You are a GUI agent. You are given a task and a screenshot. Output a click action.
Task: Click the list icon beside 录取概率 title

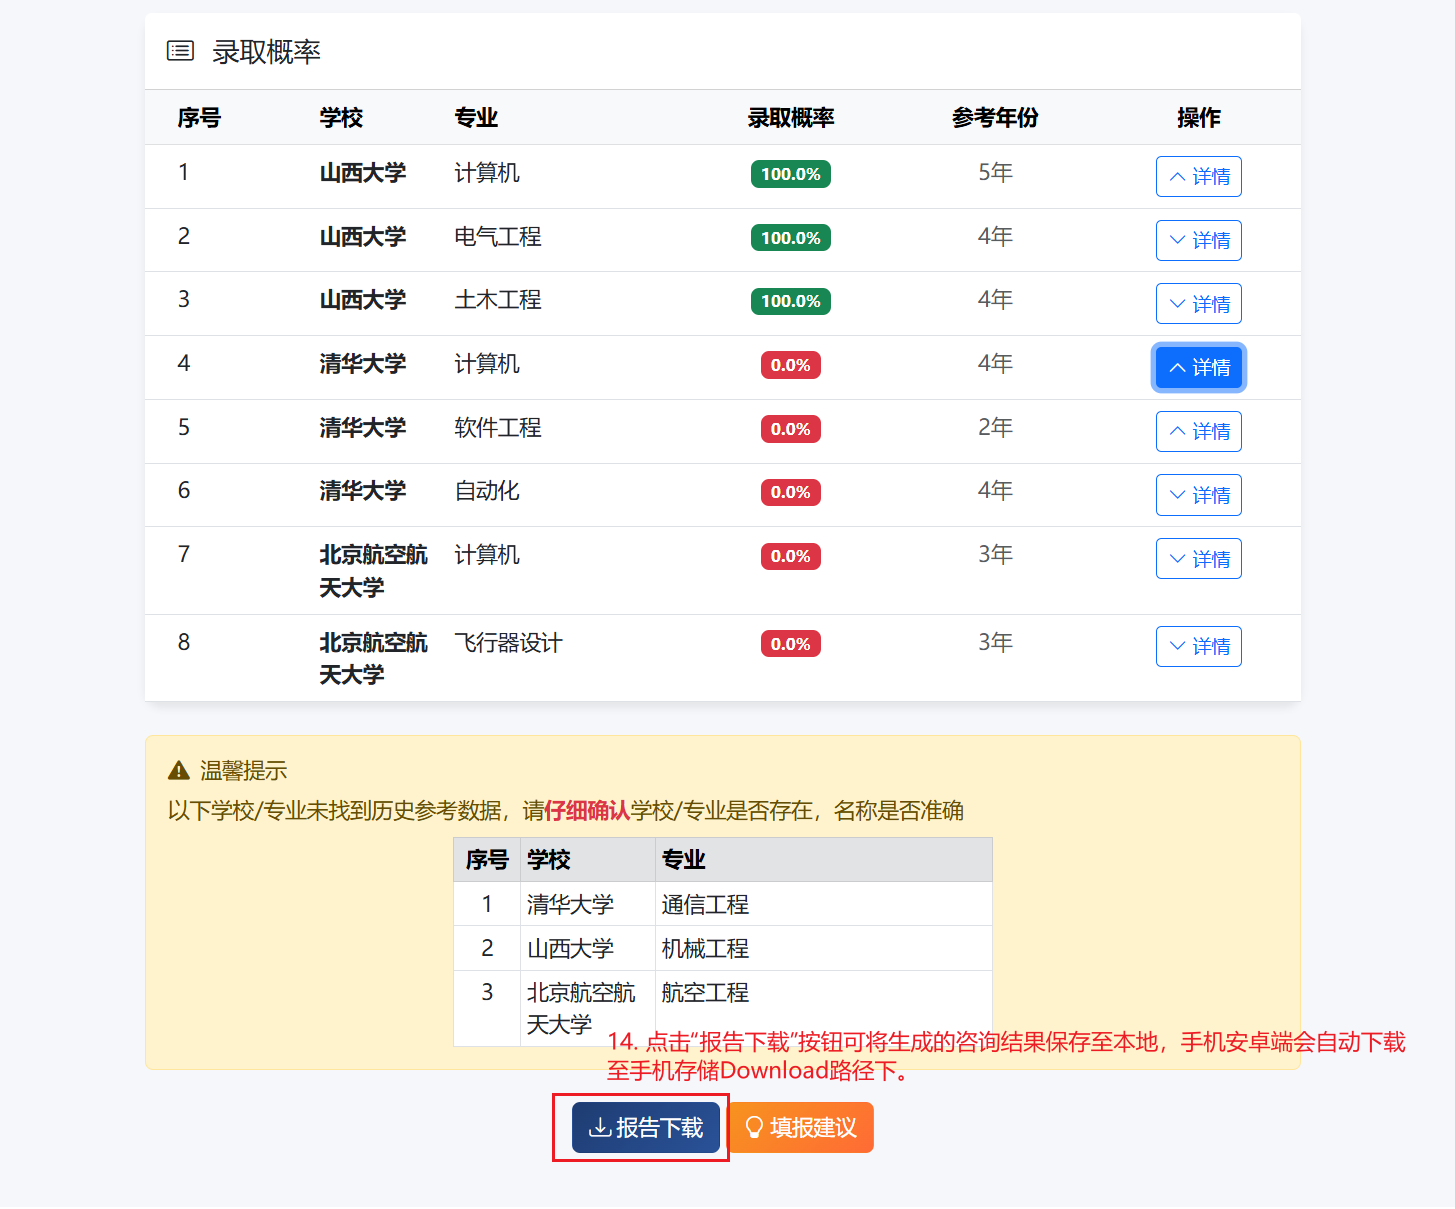click(x=180, y=51)
